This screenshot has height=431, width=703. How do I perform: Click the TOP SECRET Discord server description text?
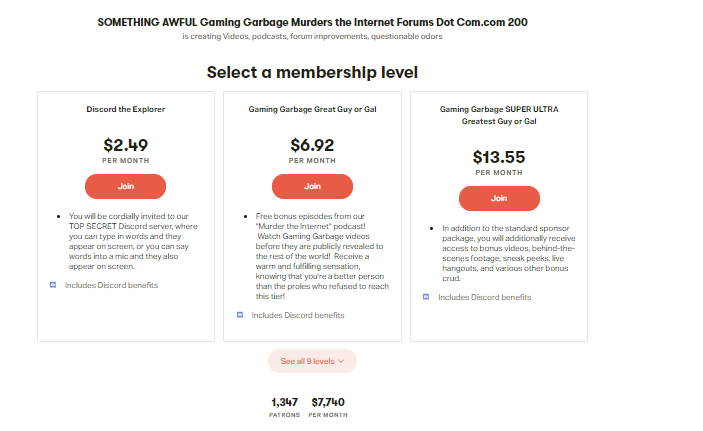[133, 241]
